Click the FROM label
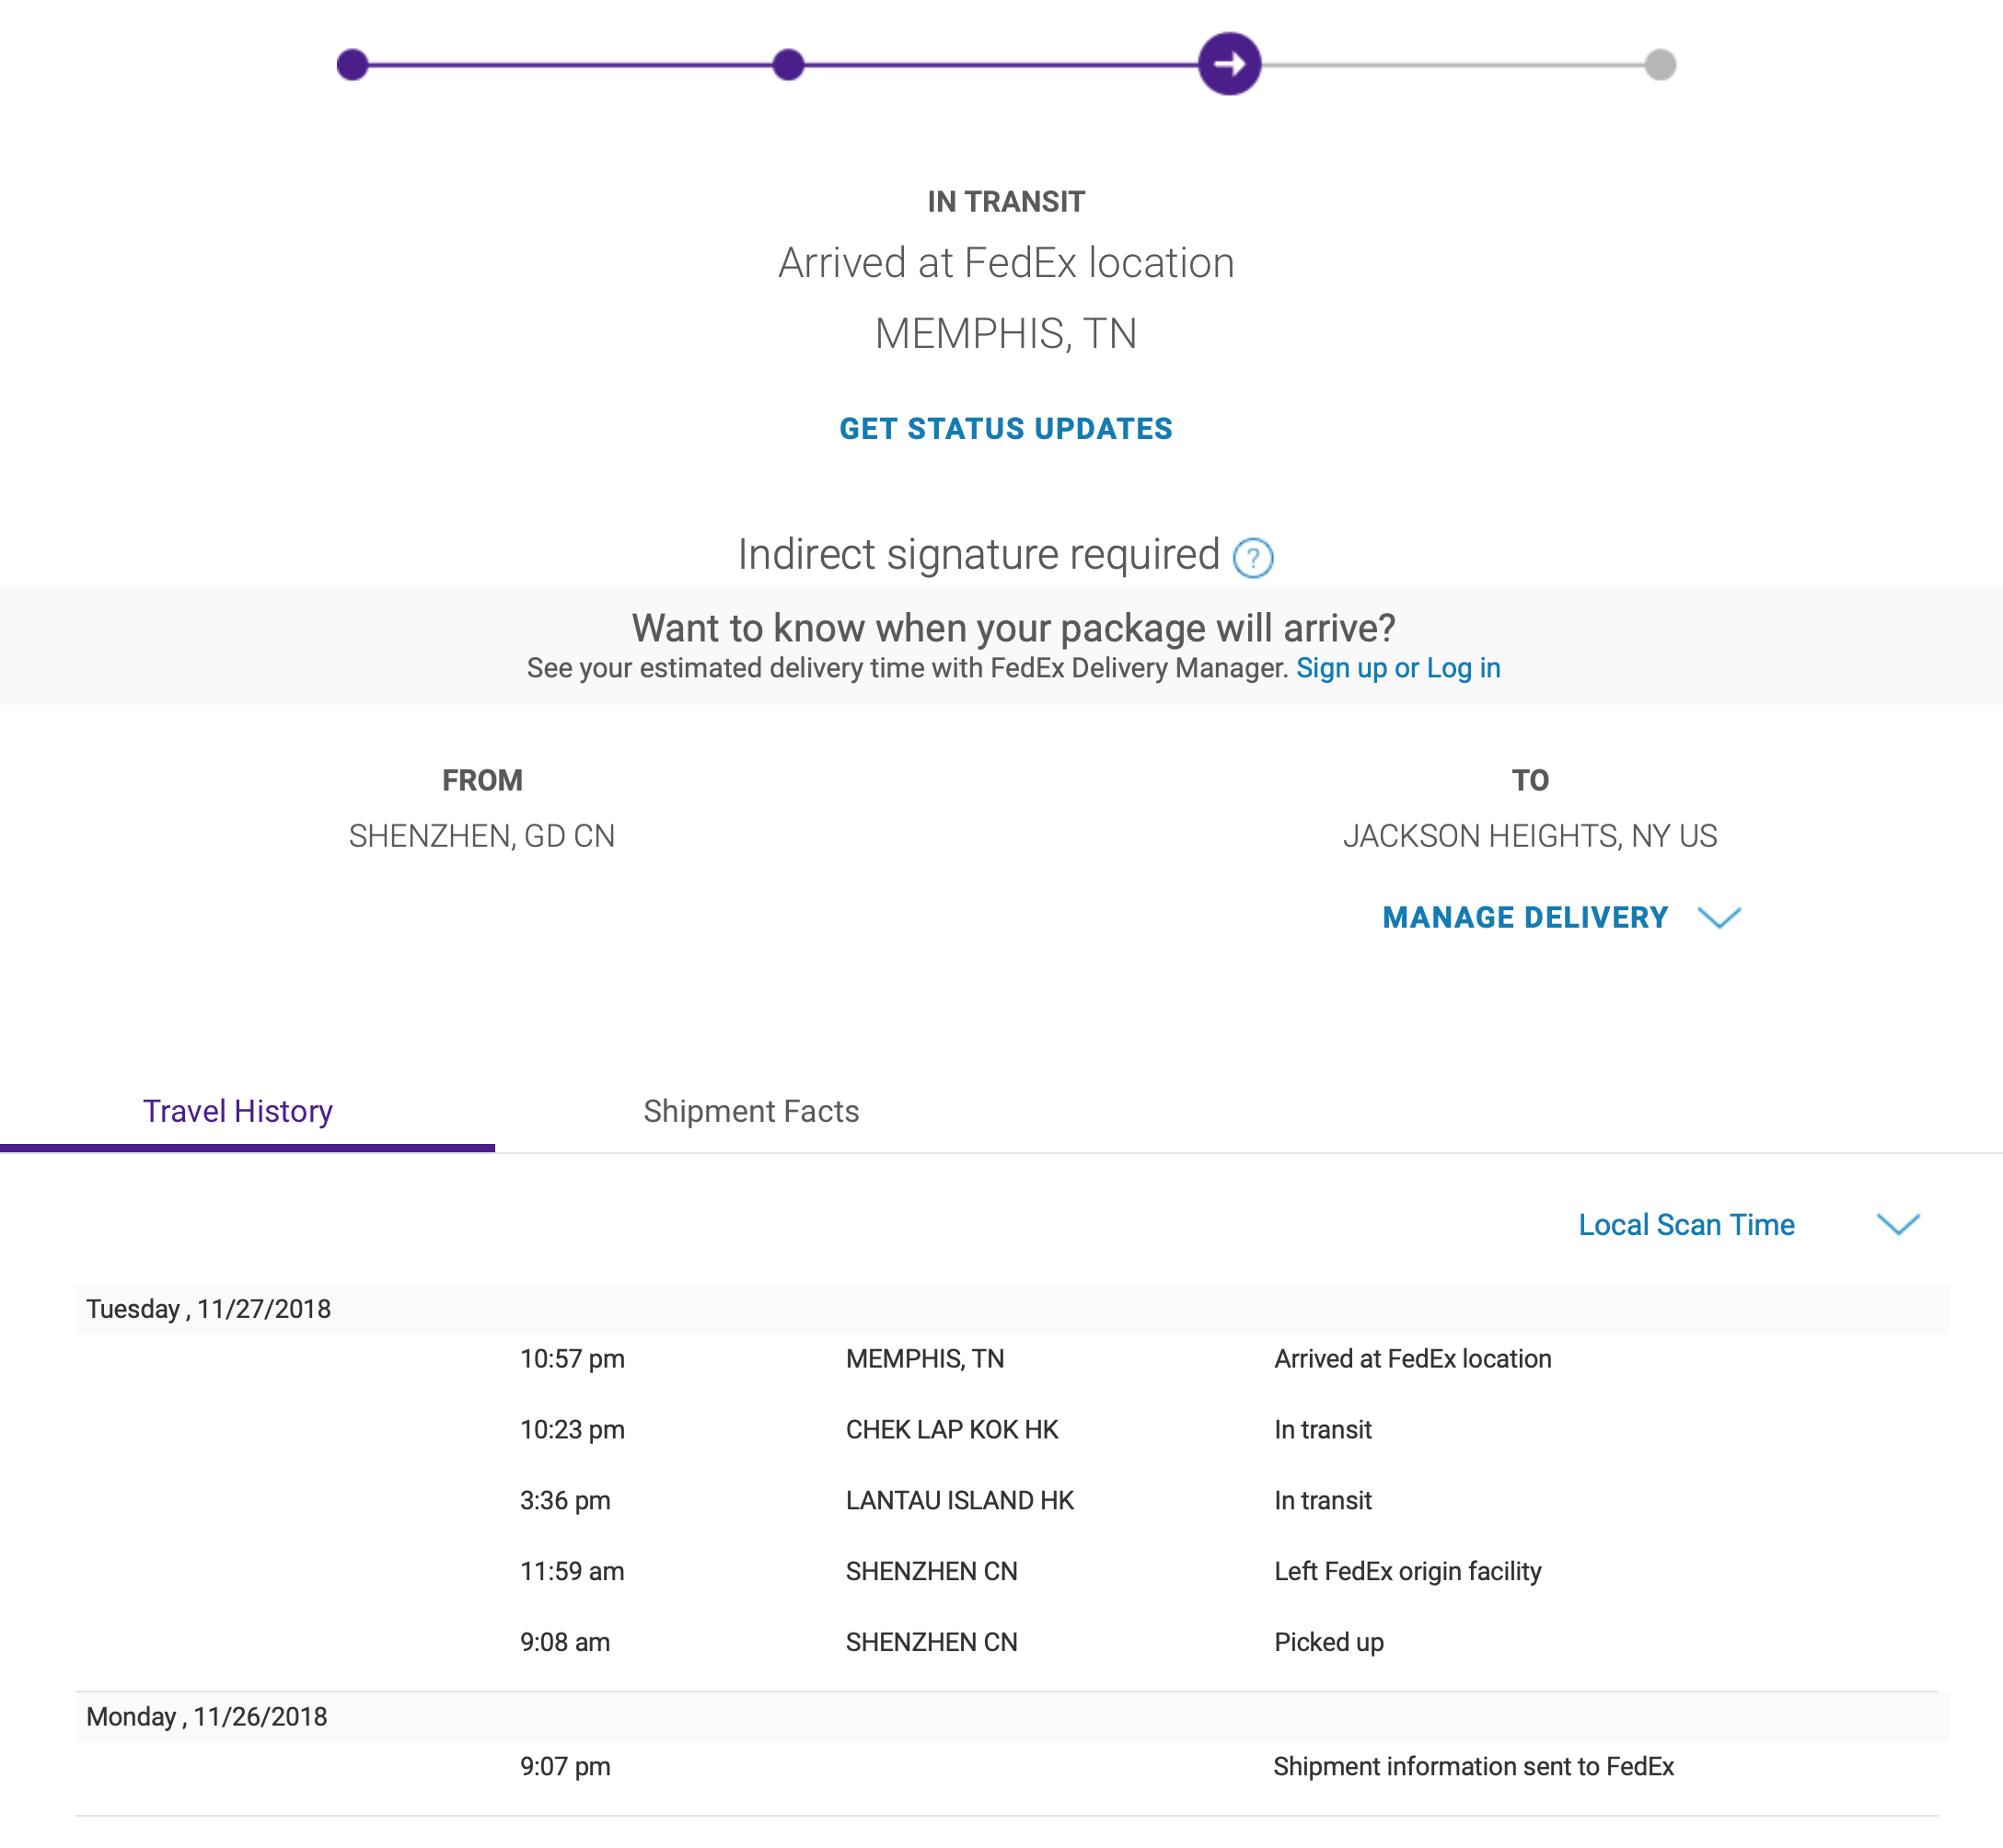This screenshot has height=1848, width=2003. tap(482, 781)
